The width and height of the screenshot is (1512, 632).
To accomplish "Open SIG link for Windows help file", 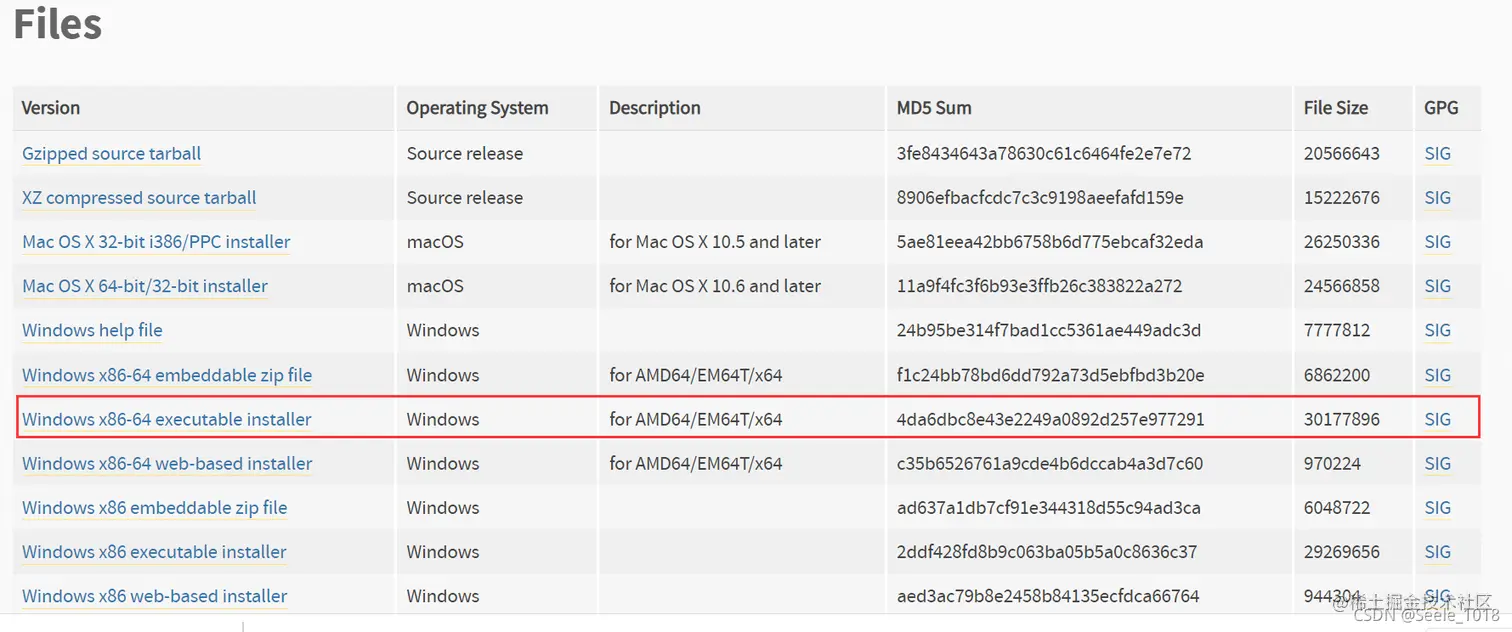I will click(x=1437, y=330).
